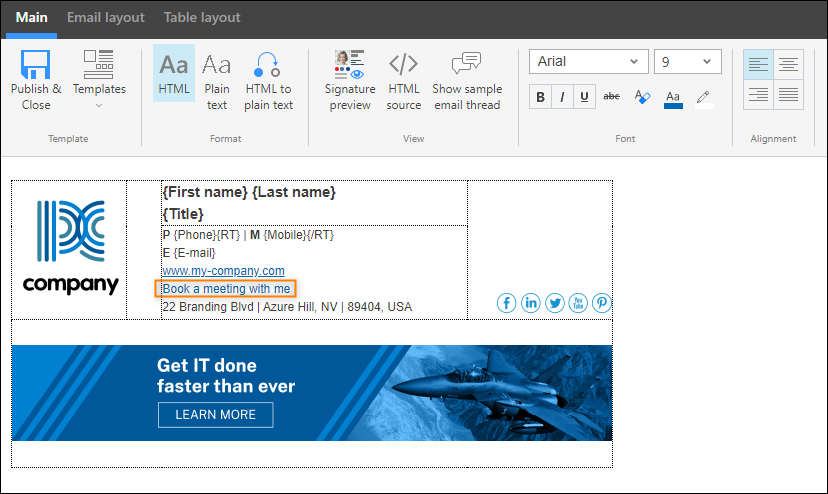Image resolution: width=828 pixels, height=494 pixels.
Task: Click the {Title} placeholder text
Action: click(x=183, y=214)
